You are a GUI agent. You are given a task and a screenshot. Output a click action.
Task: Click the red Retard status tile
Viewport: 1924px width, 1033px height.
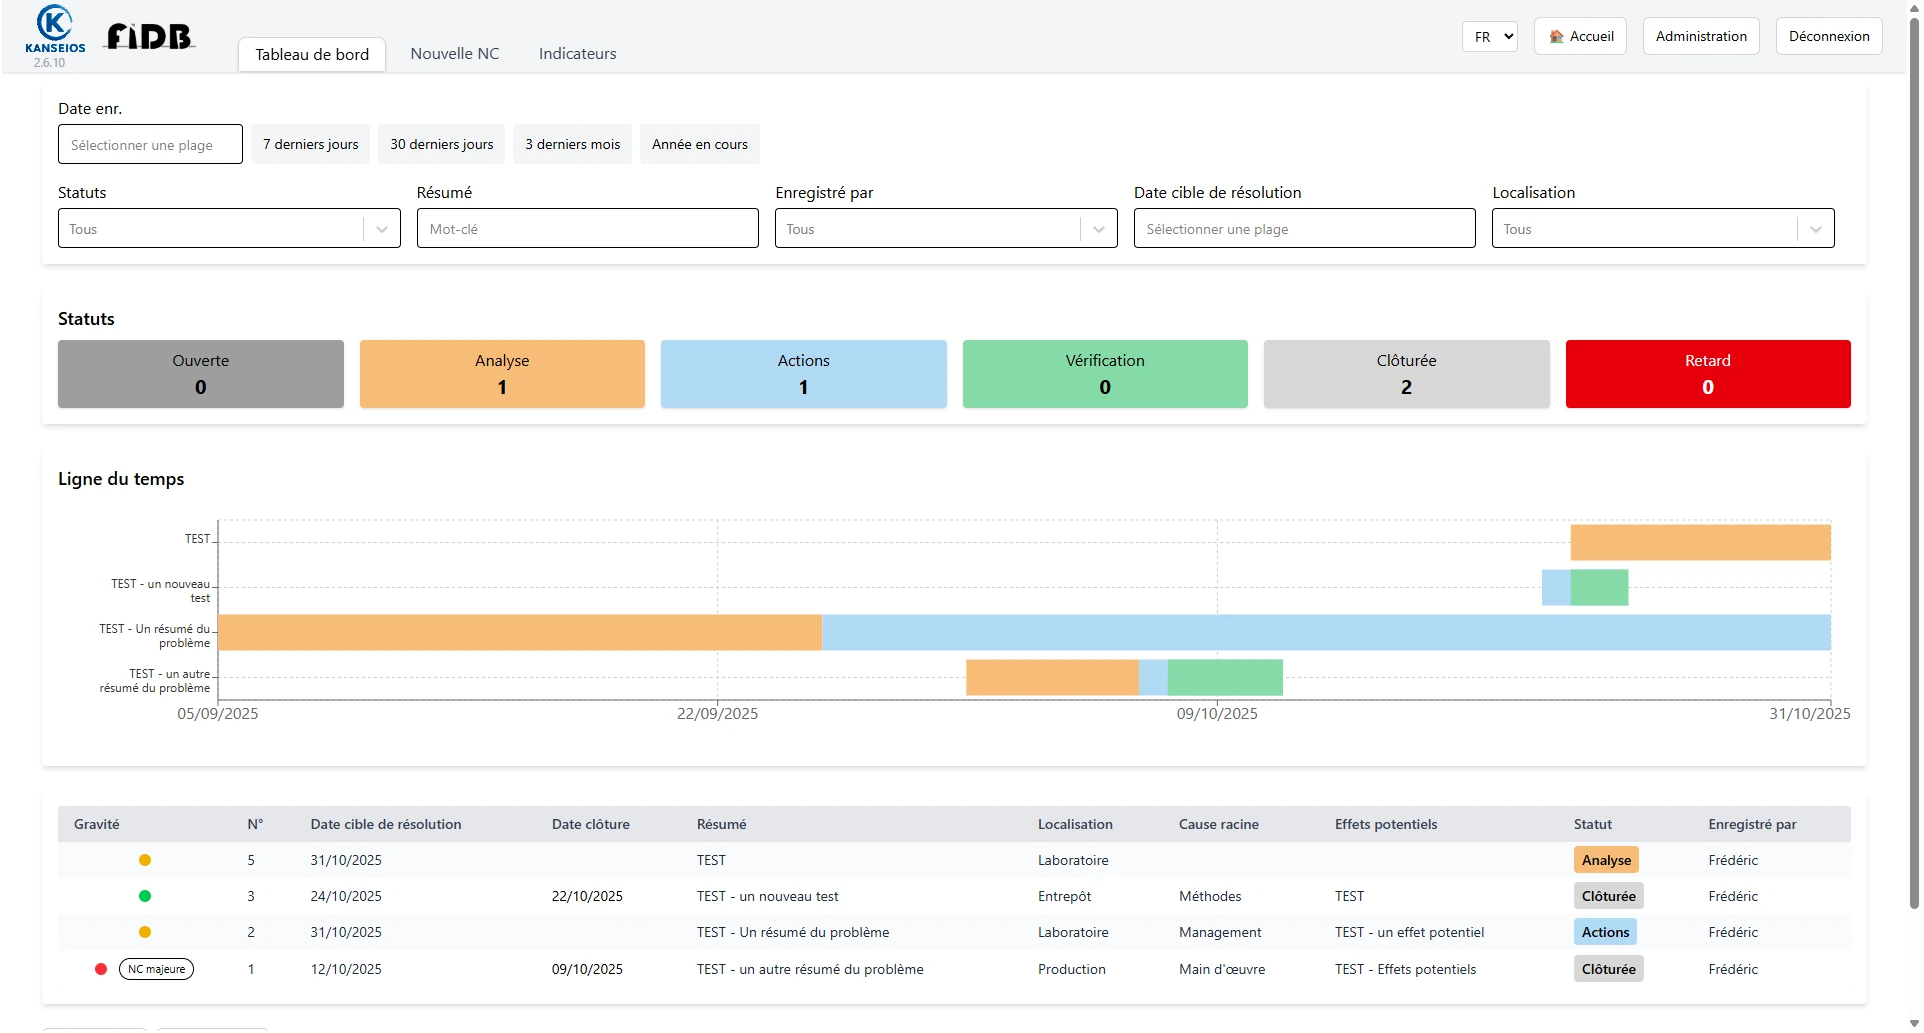(x=1707, y=374)
